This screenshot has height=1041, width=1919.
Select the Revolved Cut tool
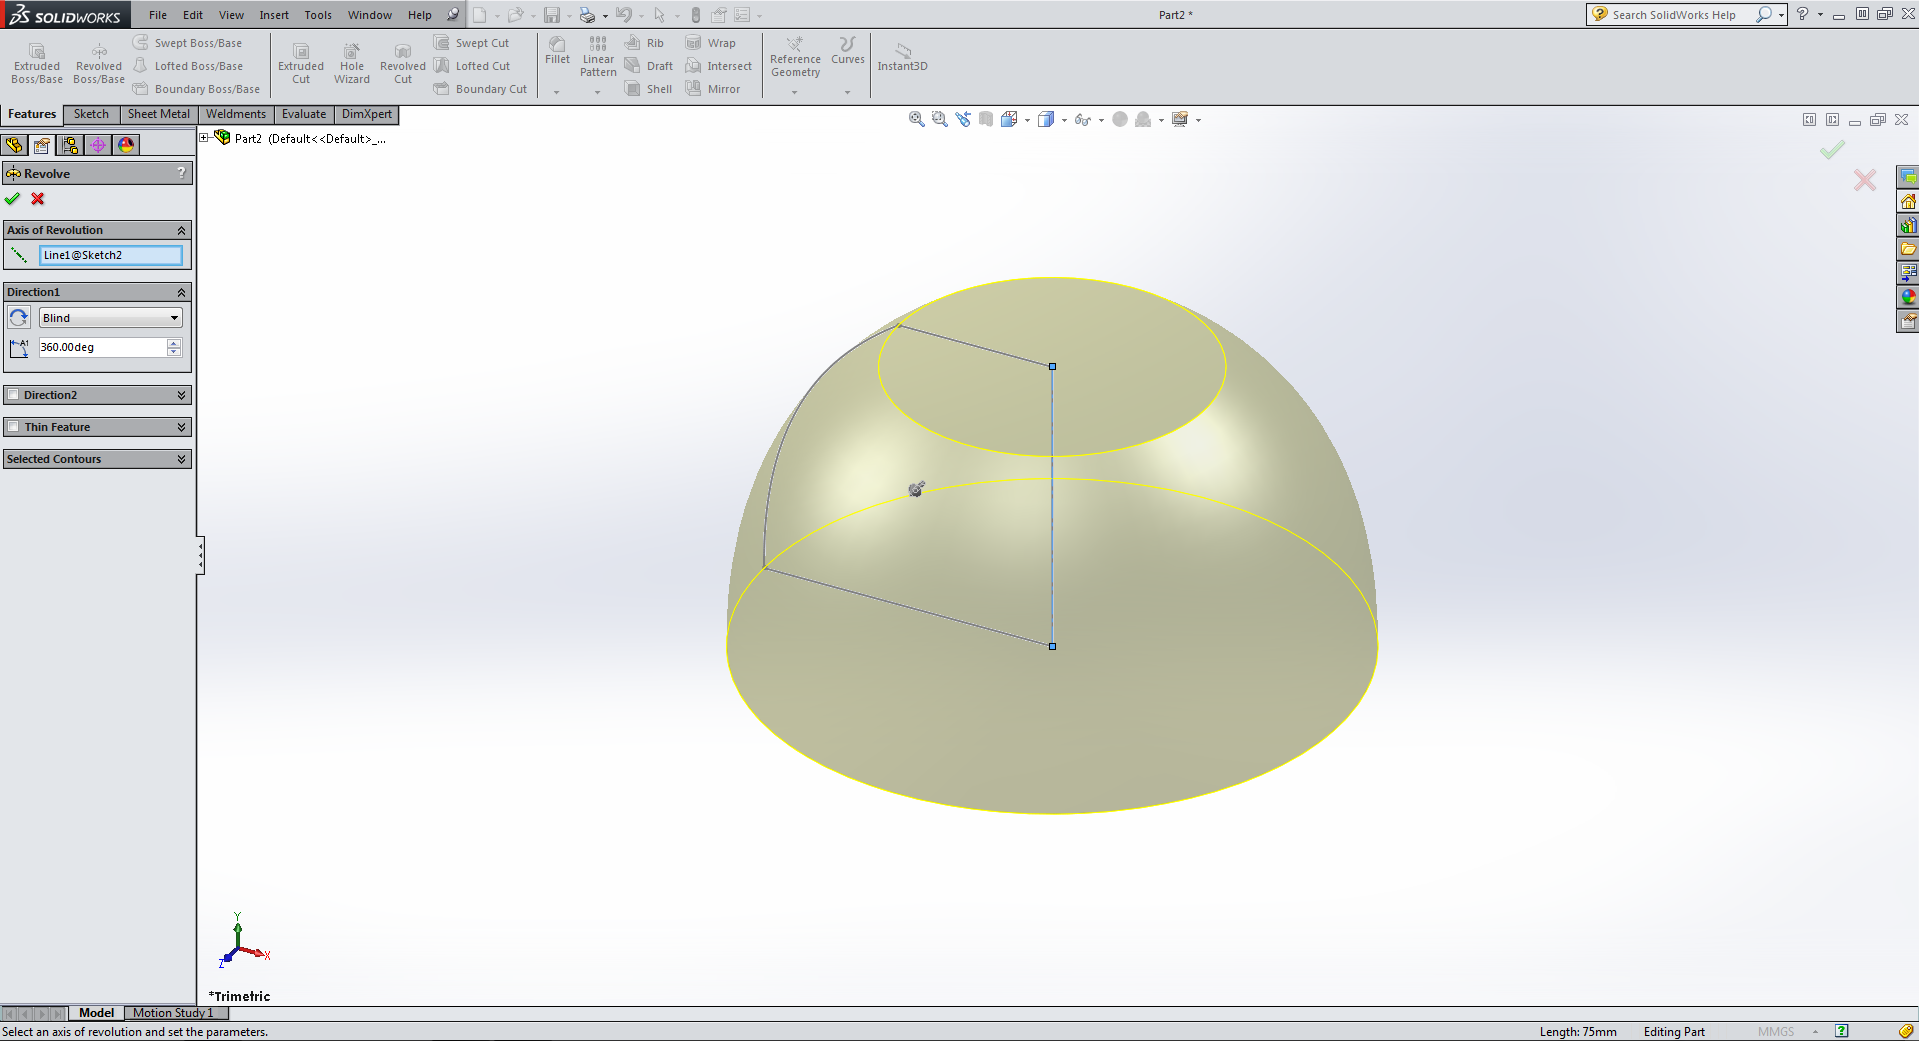(403, 64)
